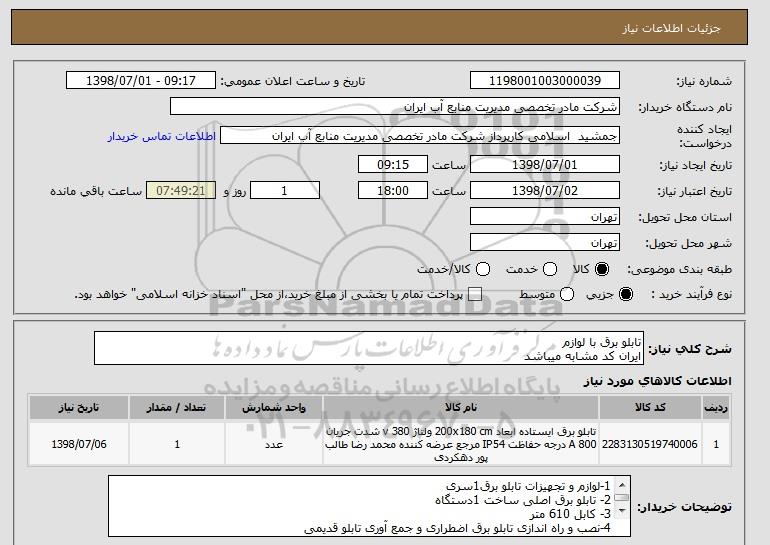Click the buyer note line لوازم و تجهیزات تابلو برق
The image size is (770, 545).
(x=528, y=486)
